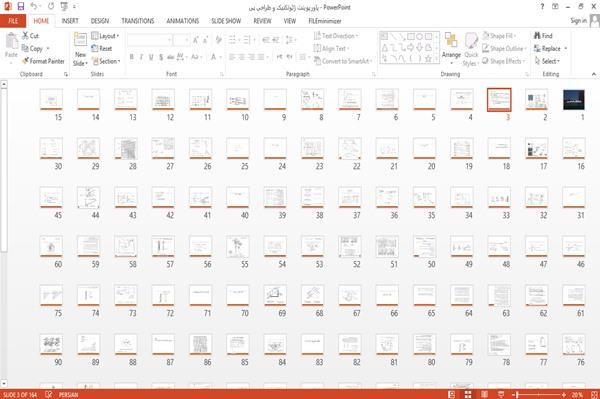Click Convert to SmartArt icon
The image size is (600, 399).
tap(317, 61)
